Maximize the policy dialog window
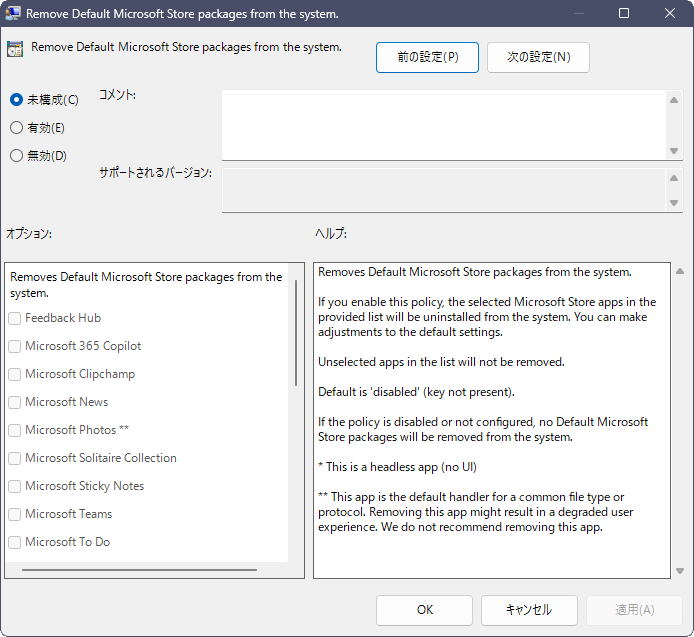The image size is (694, 637). pos(624,13)
